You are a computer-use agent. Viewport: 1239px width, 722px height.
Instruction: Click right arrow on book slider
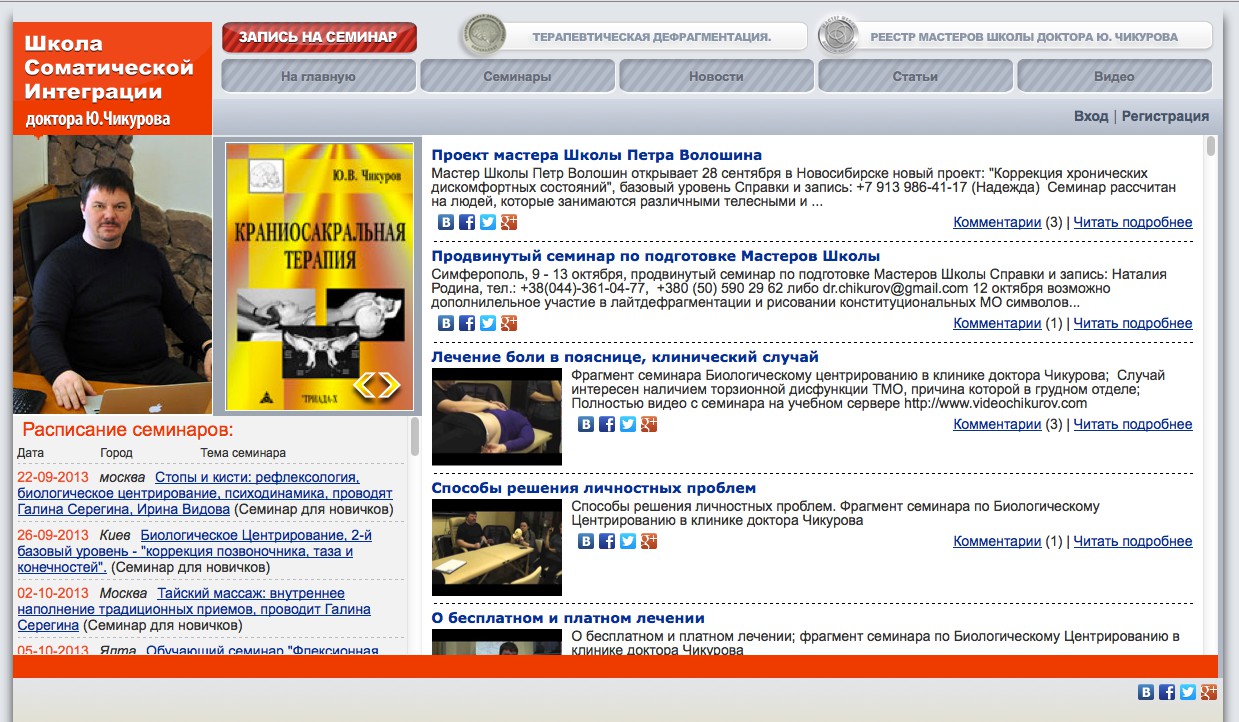(389, 384)
